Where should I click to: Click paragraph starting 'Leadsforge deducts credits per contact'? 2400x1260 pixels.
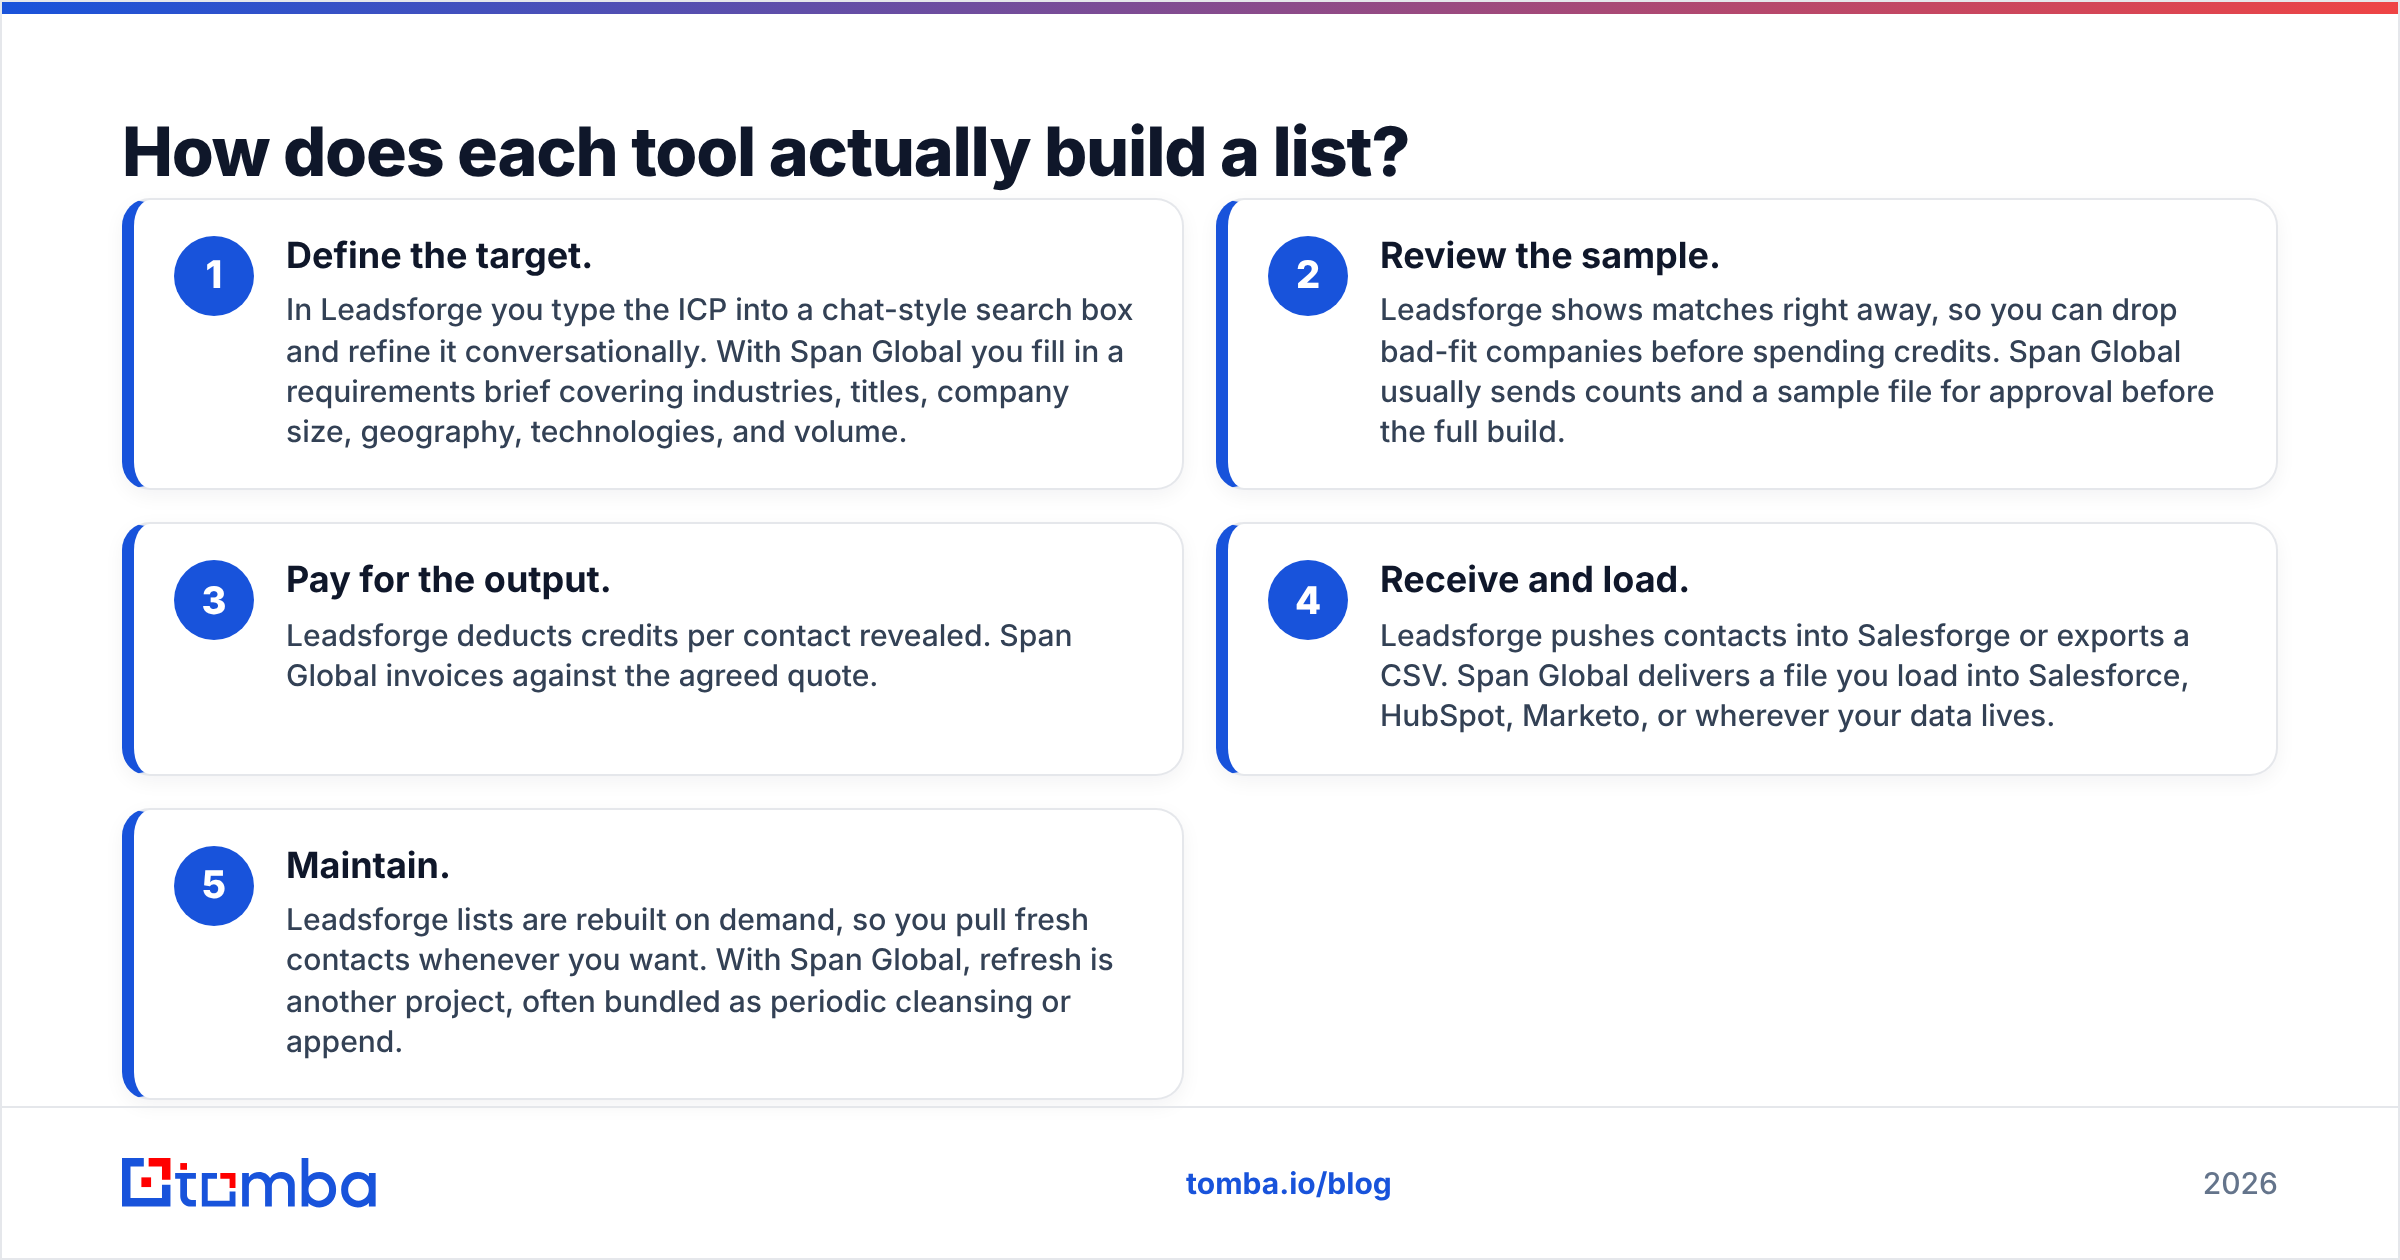(x=679, y=656)
